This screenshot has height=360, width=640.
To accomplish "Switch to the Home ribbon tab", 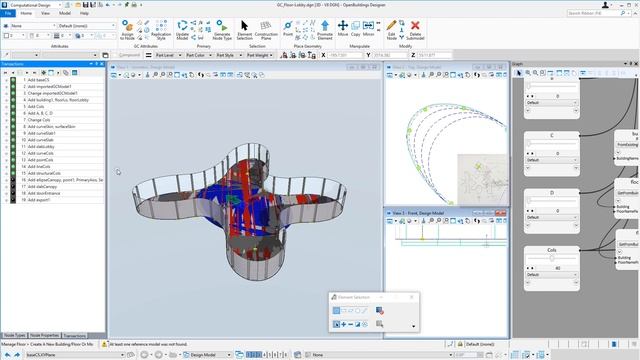I will point(26,13).
